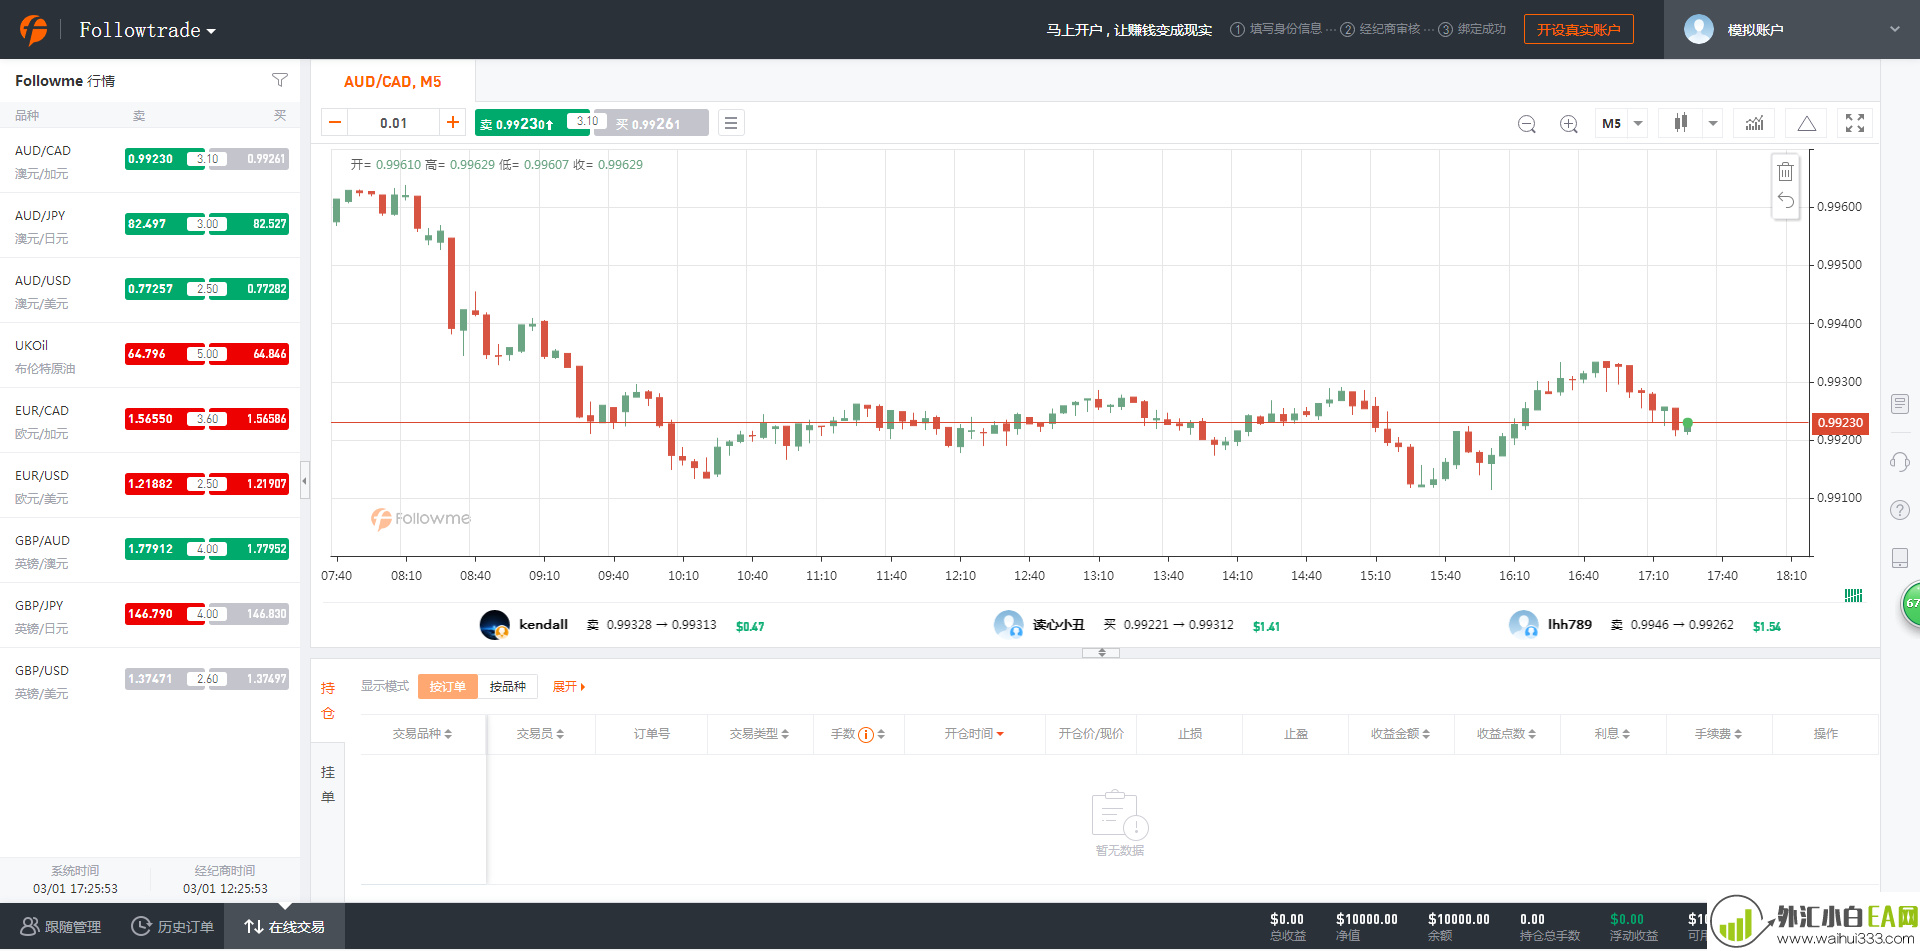The image size is (1920, 951).
Task: Select GBP/USD symbol row
Action: point(150,680)
